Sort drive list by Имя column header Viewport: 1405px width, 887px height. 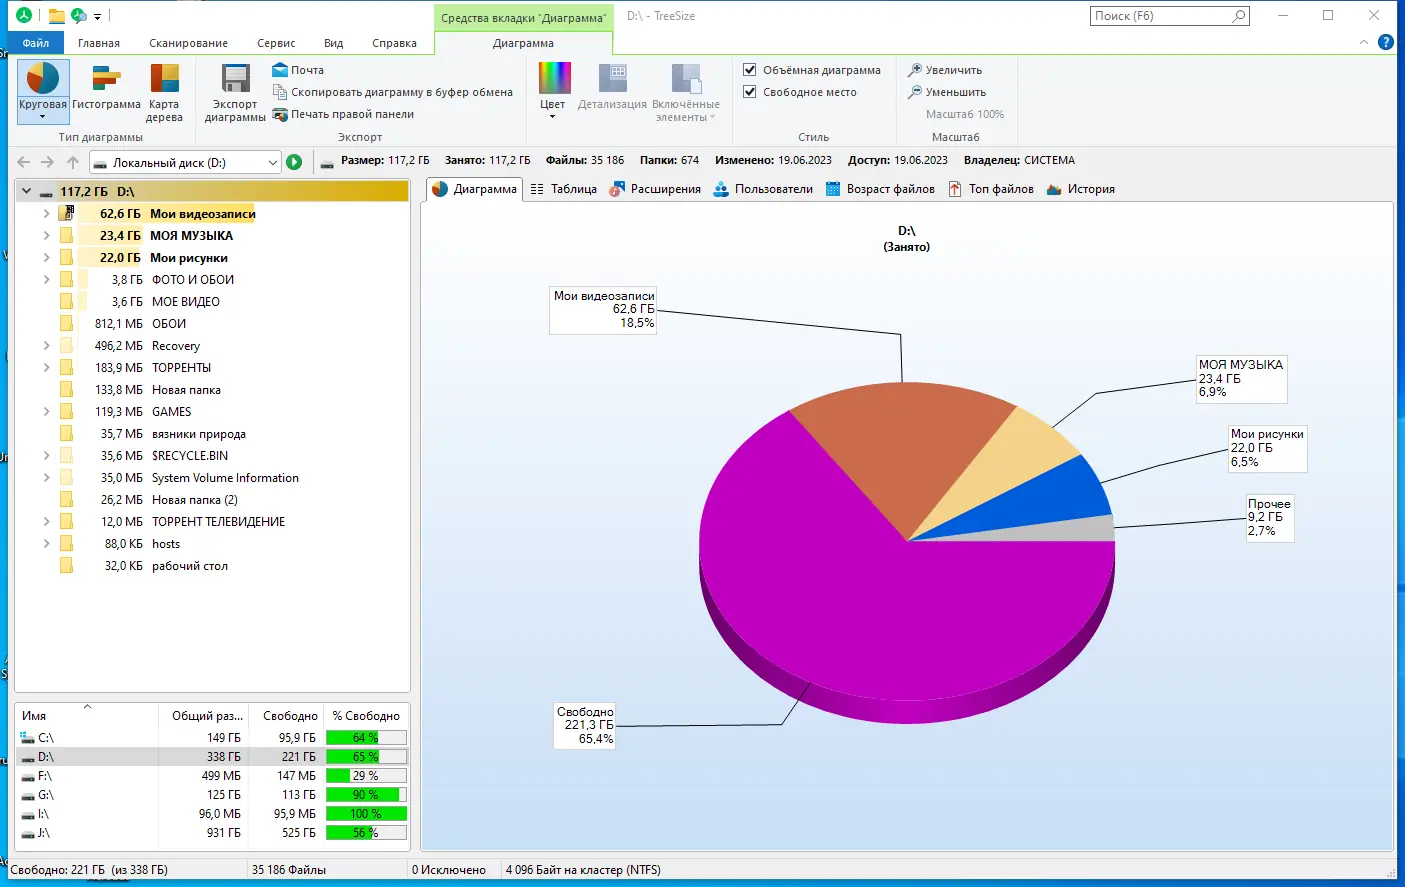(87, 716)
